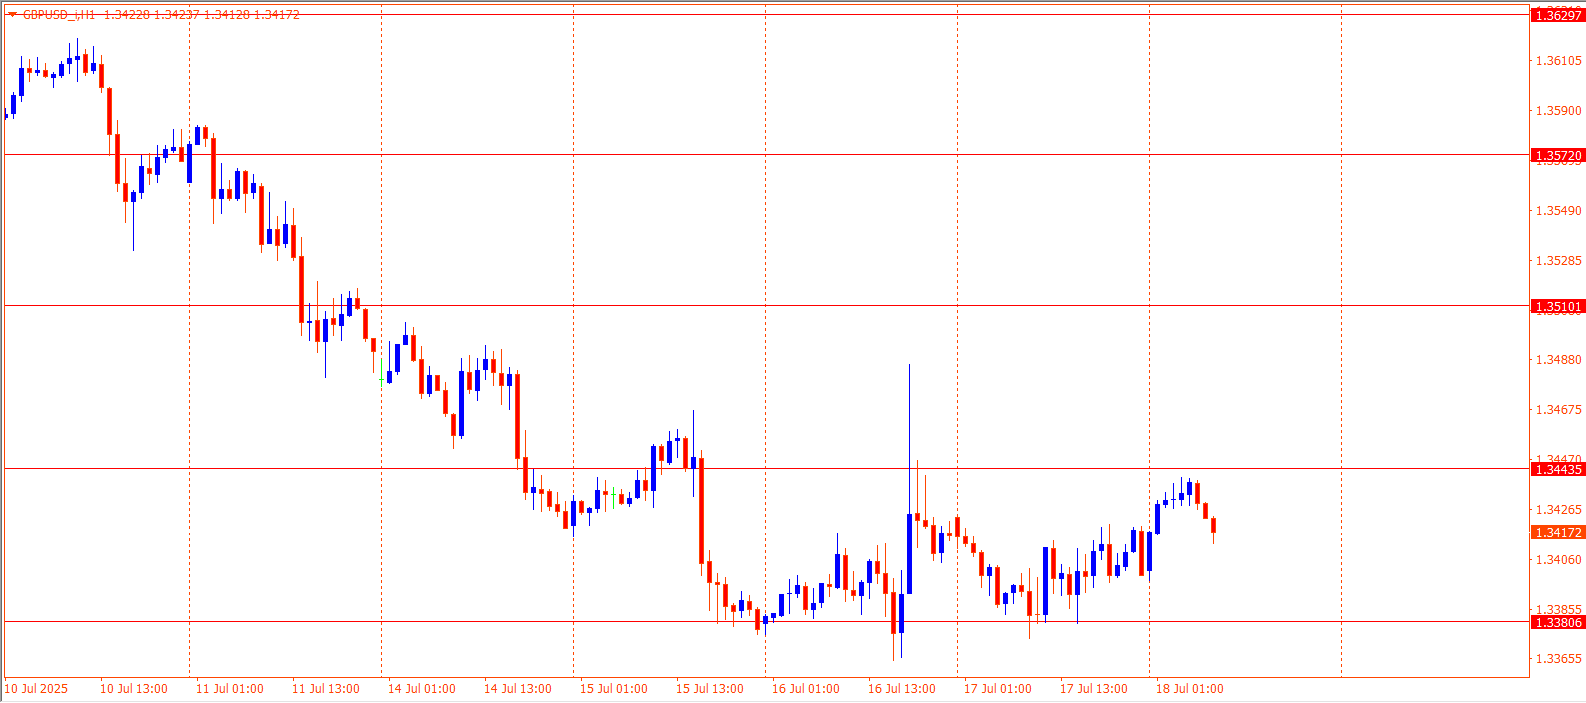This screenshot has width=1586, height=703.
Task: Click the 15 Jul 13:00 time label
Action: coord(710,689)
